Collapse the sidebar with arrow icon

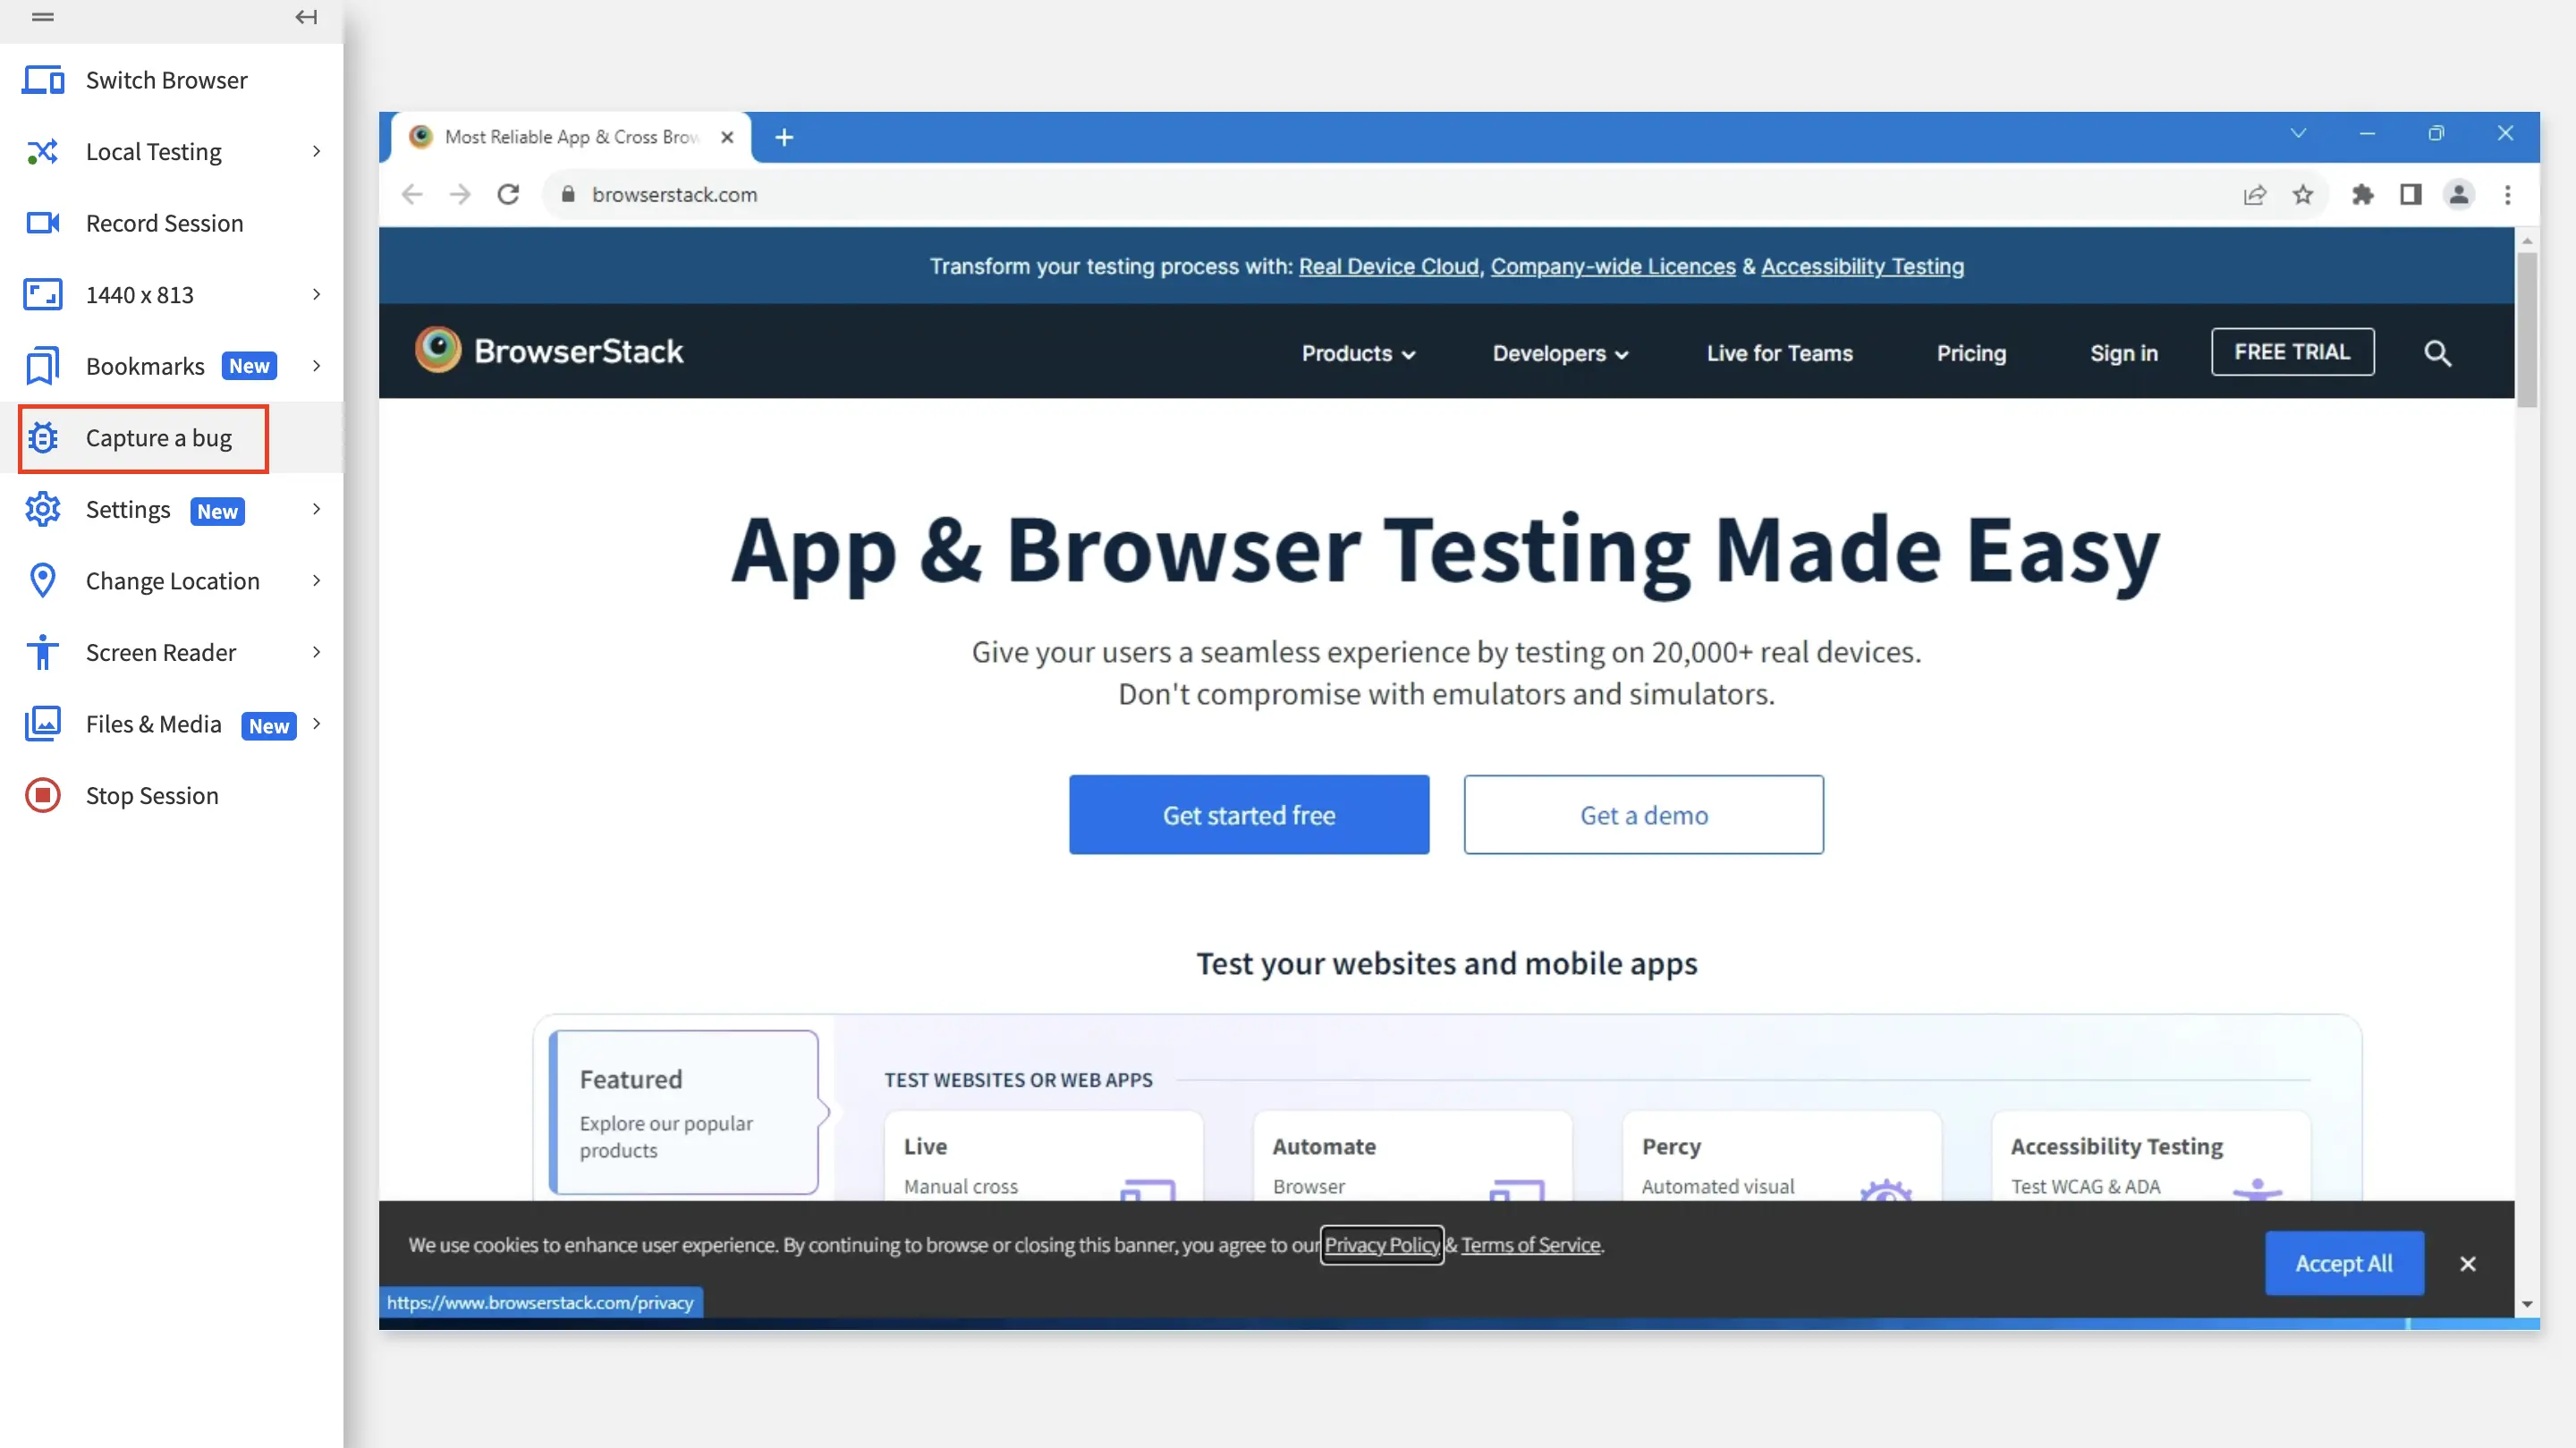[306, 17]
